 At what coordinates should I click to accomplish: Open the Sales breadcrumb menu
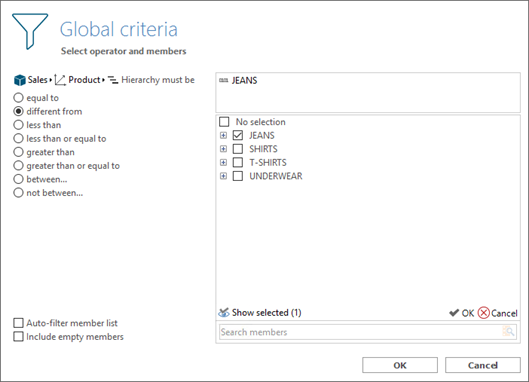tap(51, 80)
